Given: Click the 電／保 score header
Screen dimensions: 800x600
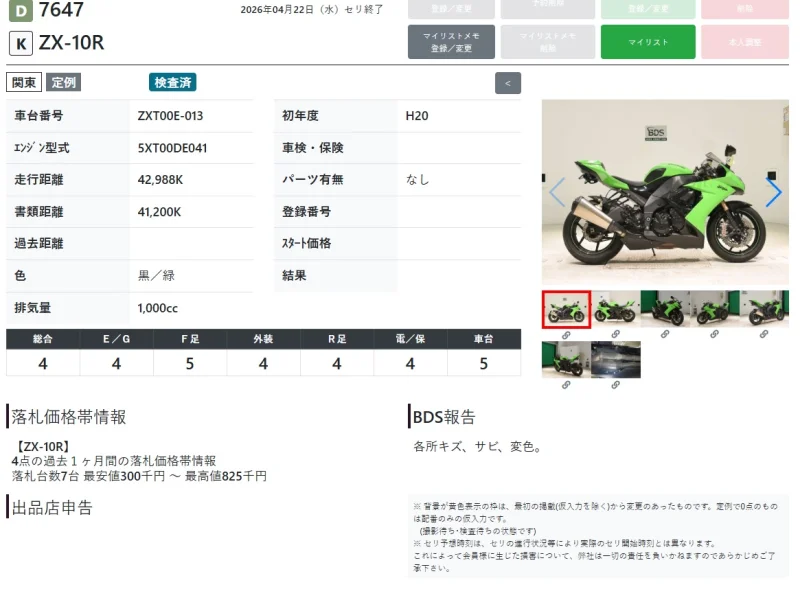Looking at the screenshot, I should tap(410, 339).
